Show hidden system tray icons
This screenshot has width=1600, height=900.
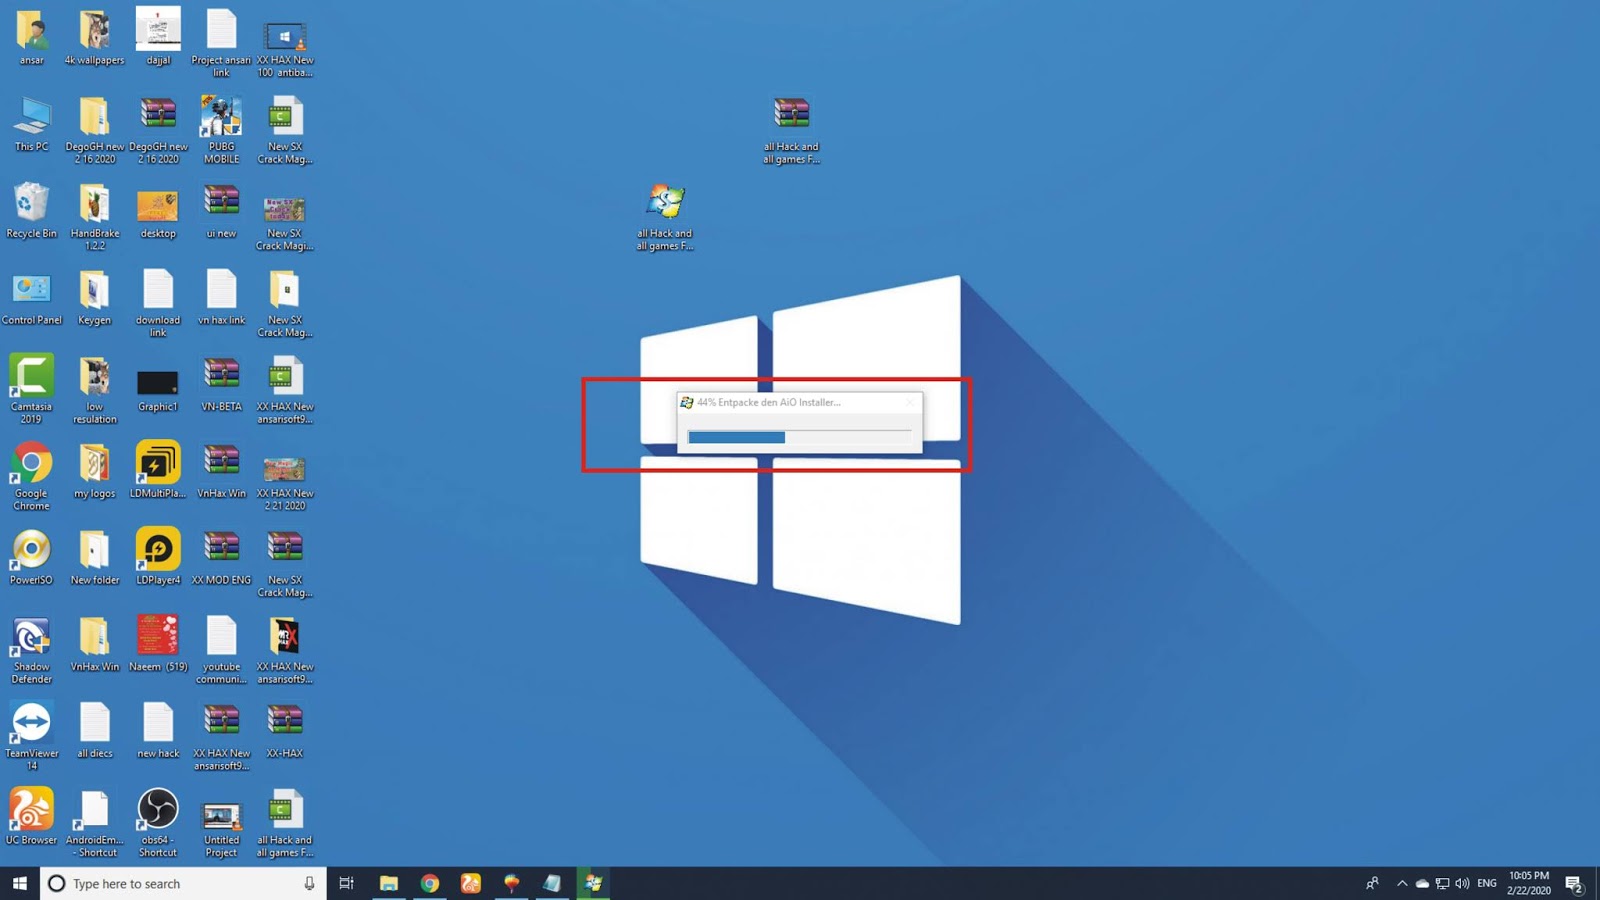point(1401,883)
